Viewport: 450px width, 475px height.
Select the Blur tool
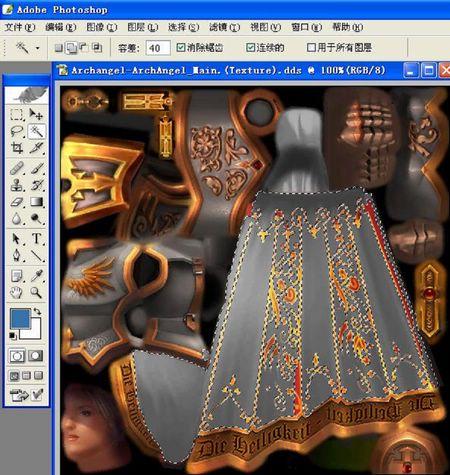[x=17, y=219]
